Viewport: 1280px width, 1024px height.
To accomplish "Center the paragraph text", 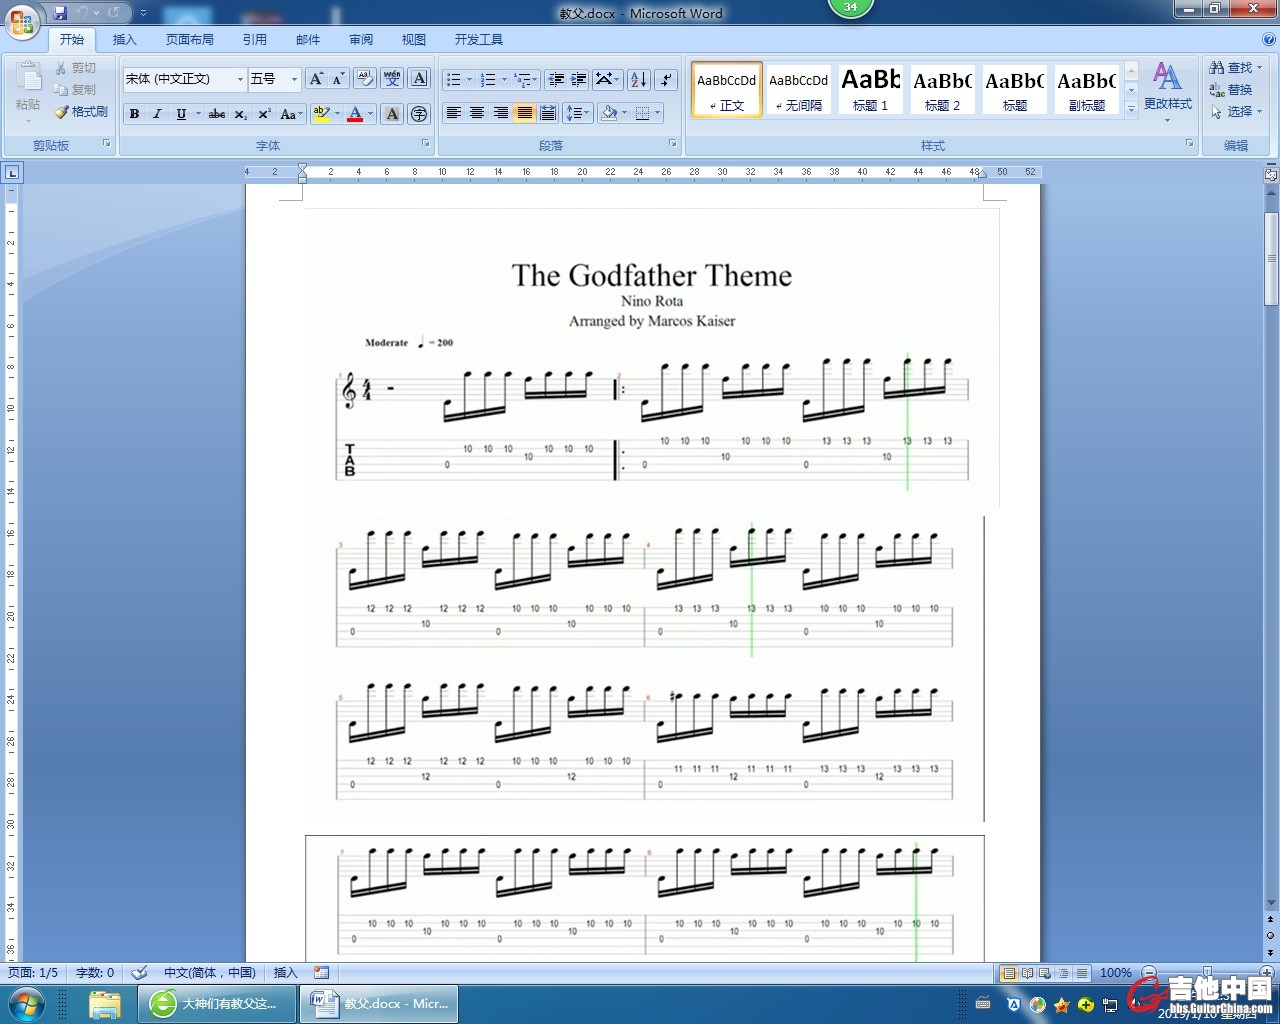I will coord(477,113).
